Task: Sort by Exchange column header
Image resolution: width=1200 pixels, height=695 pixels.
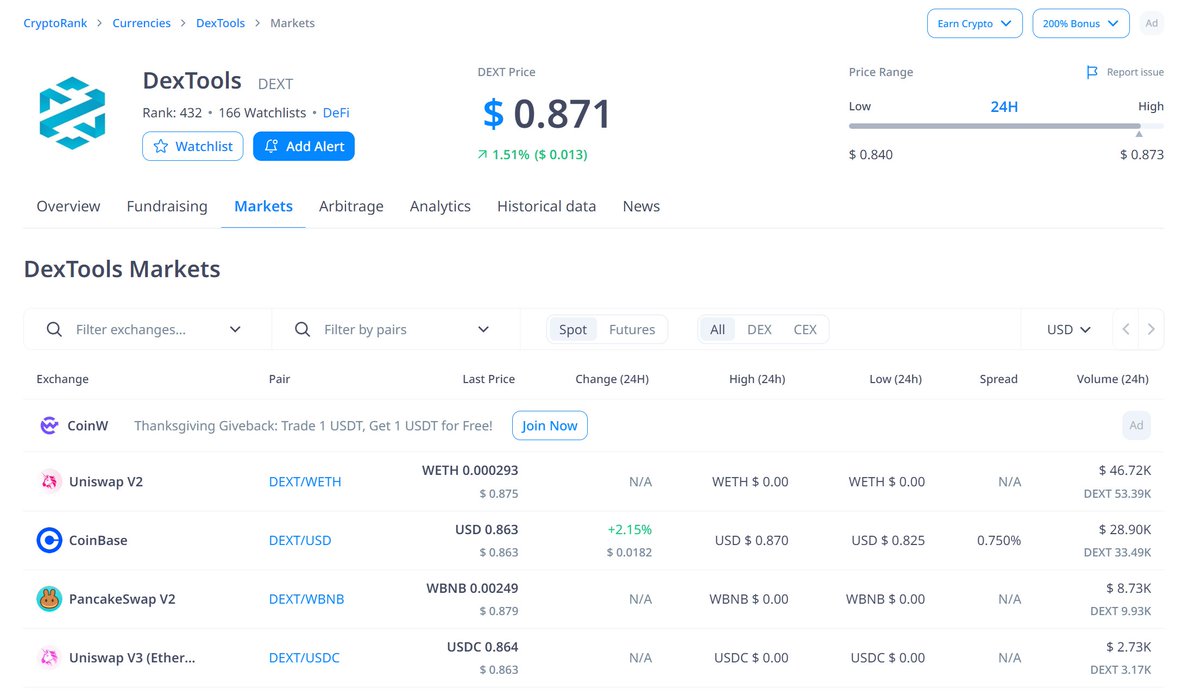Action: 62,379
